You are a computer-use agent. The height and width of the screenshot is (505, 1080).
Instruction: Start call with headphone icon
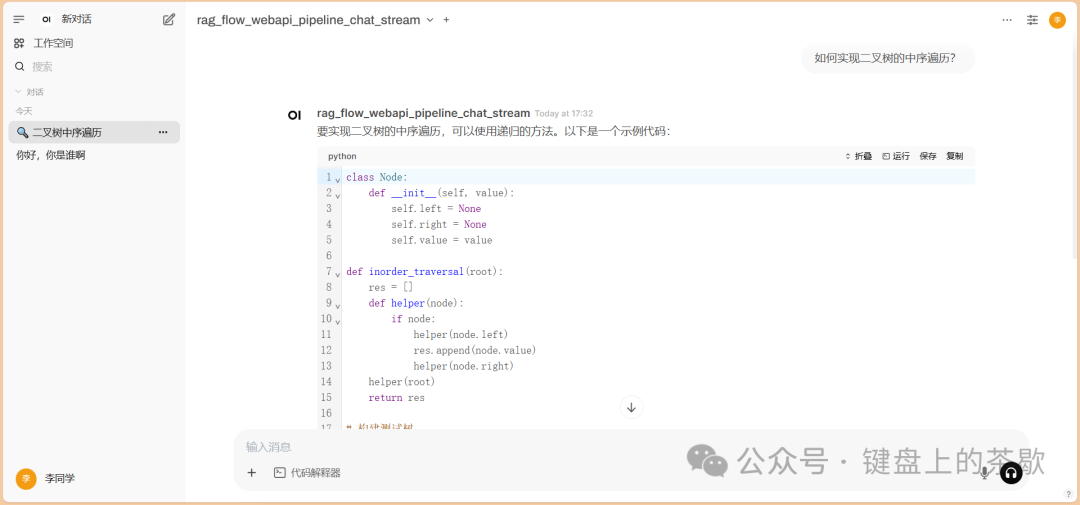click(1011, 473)
